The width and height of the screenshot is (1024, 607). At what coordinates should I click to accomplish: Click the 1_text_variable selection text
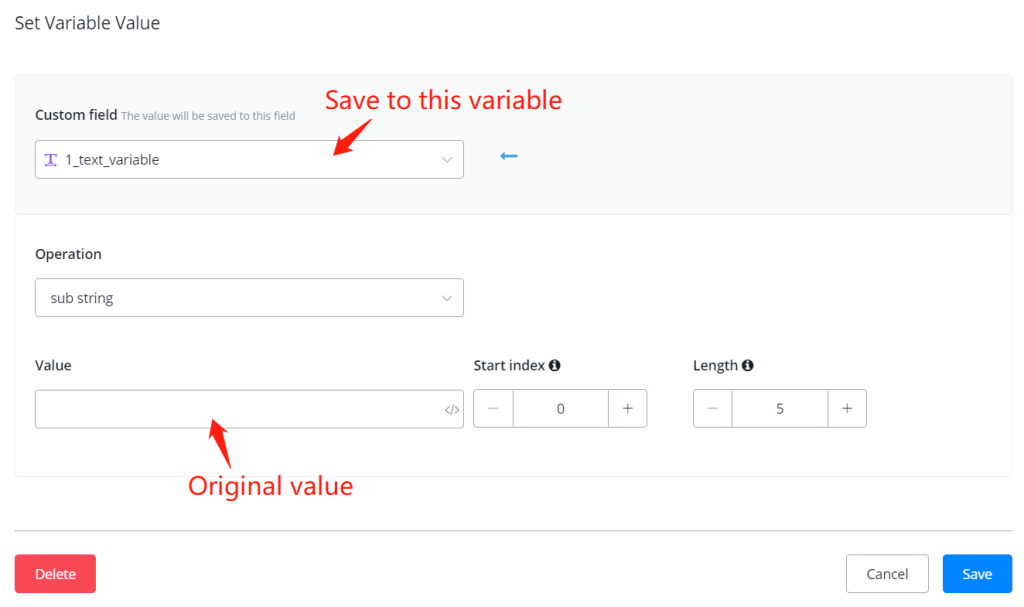point(112,160)
